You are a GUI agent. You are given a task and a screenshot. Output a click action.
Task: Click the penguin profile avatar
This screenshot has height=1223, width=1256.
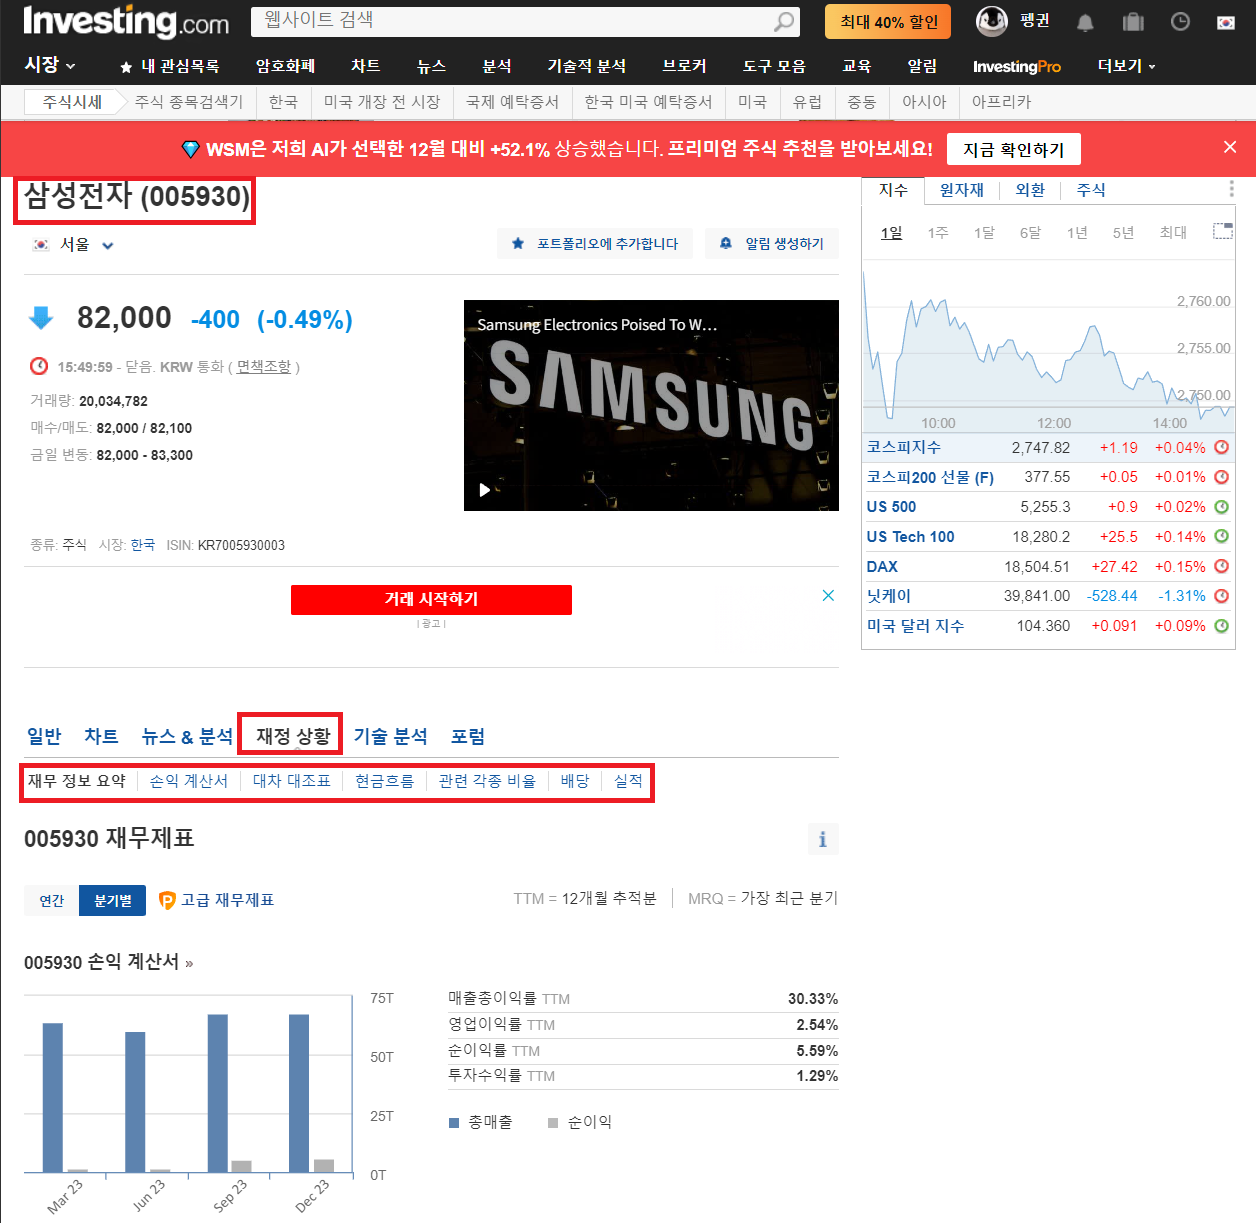click(x=991, y=20)
